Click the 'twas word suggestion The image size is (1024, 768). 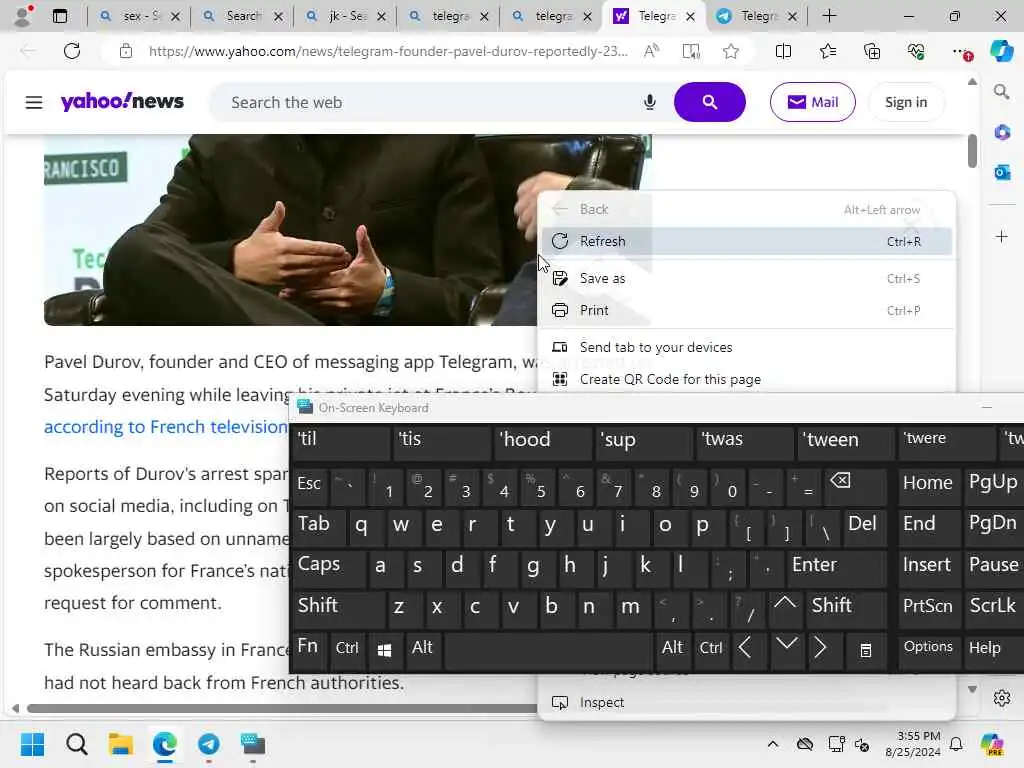pyautogui.click(x=744, y=441)
